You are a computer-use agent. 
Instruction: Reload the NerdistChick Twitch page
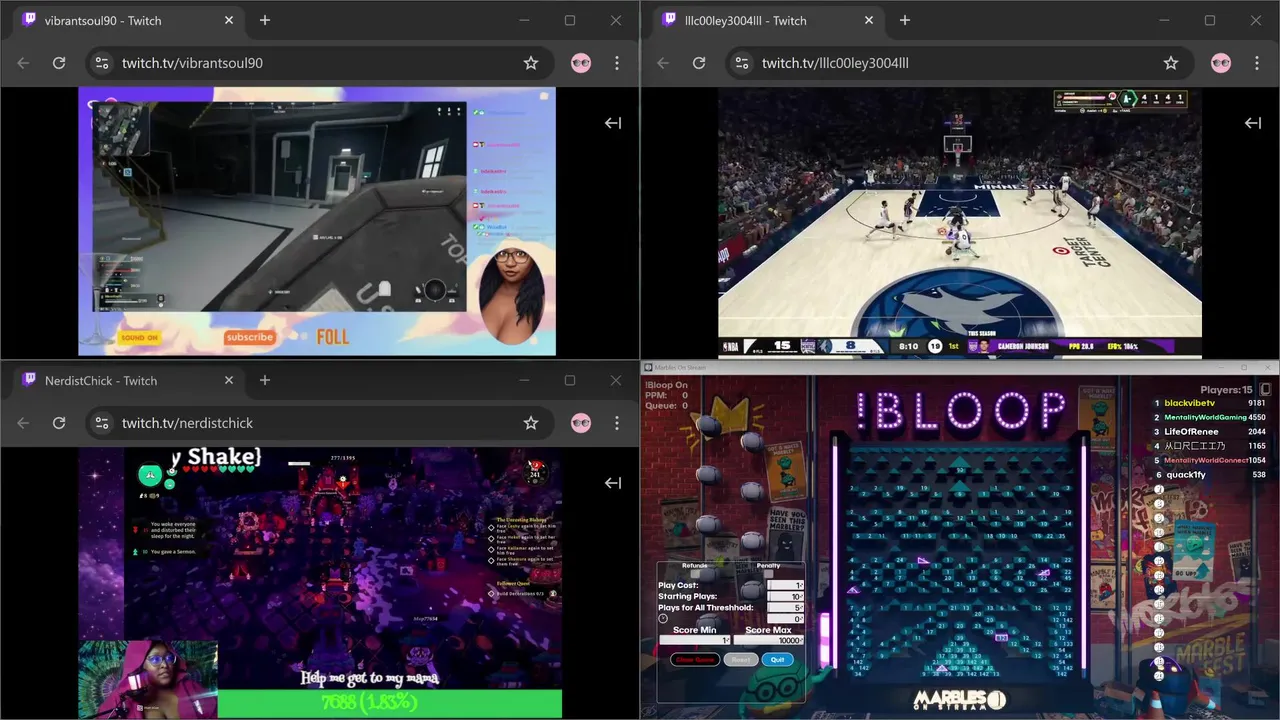(59, 423)
